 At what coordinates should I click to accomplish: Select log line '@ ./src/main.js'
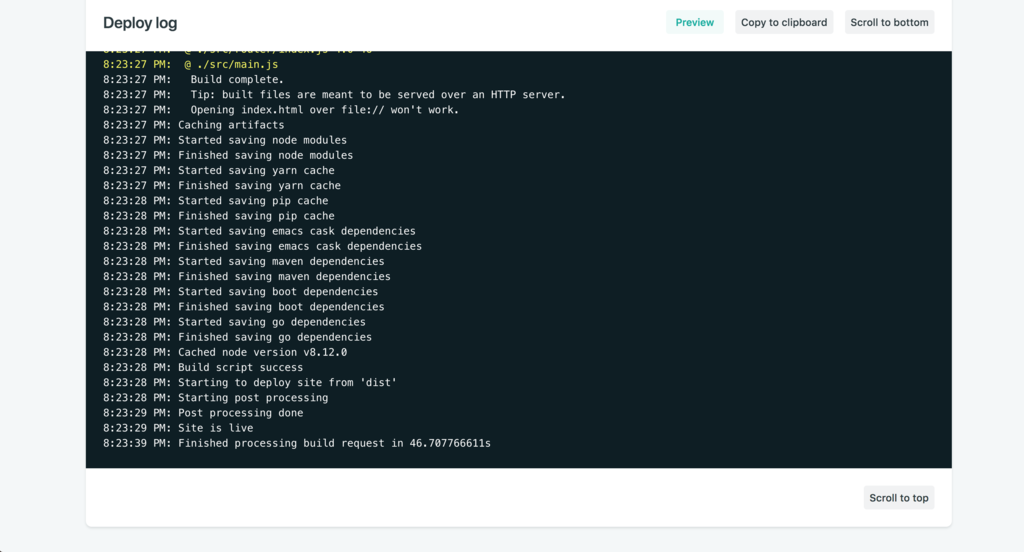pos(191,65)
